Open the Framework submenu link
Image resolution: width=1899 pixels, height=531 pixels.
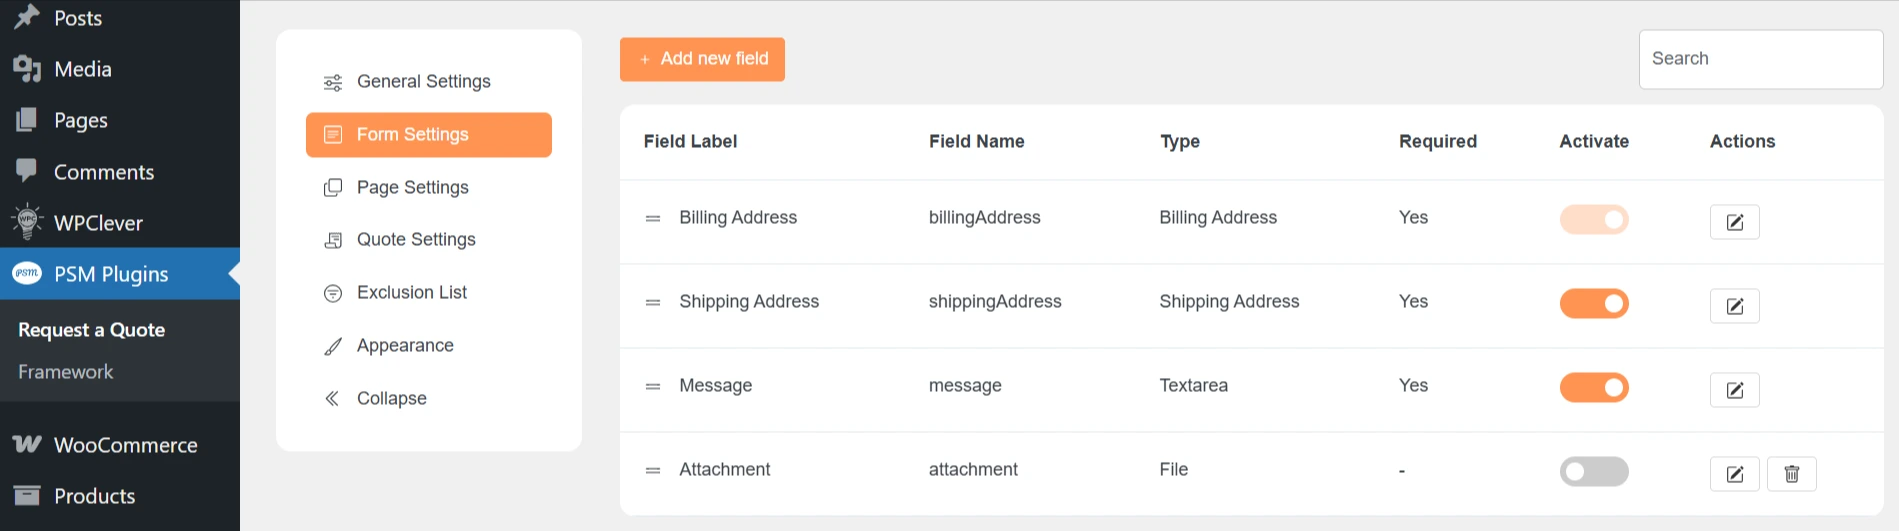click(x=66, y=372)
